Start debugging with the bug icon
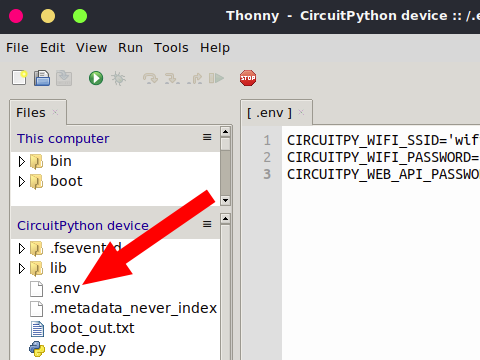Screen dimensions: 480x360 coord(118,78)
